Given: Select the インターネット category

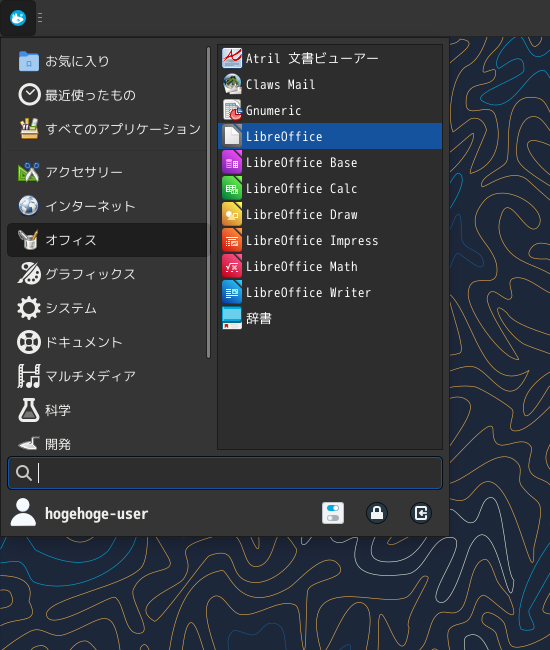Looking at the screenshot, I should point(107,206).
